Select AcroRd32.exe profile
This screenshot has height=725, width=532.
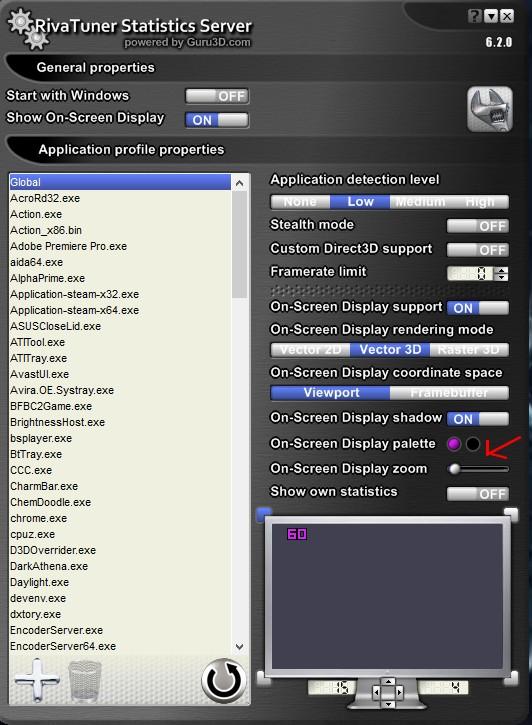point(120,198)
